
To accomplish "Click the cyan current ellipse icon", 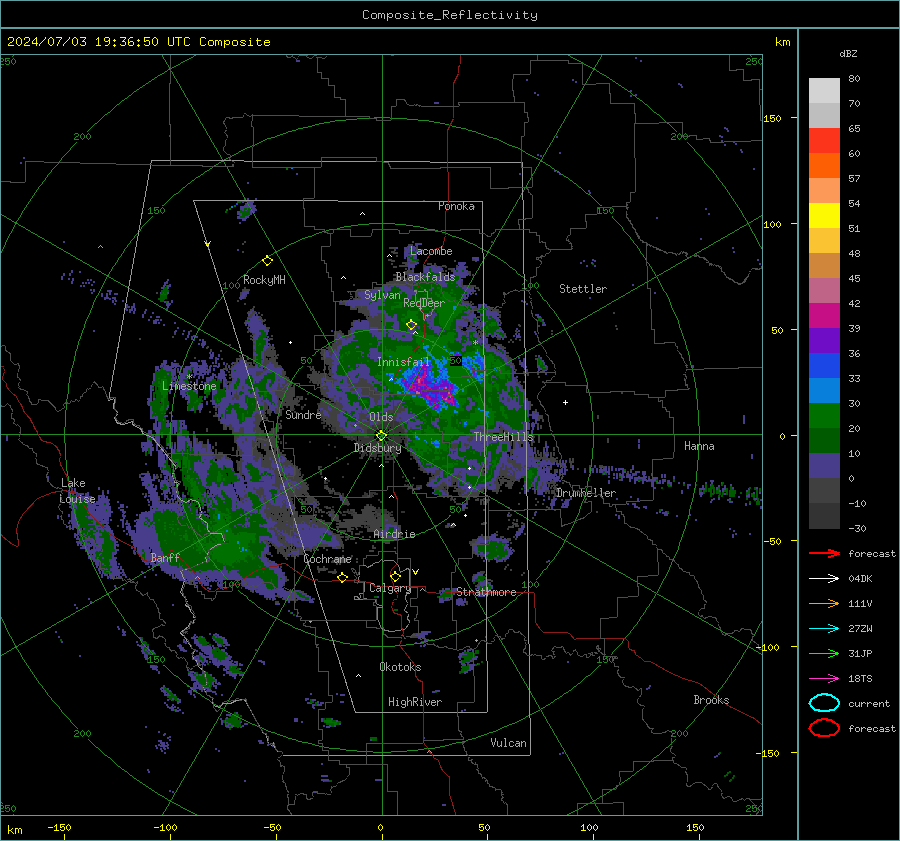I will point(824,703).
